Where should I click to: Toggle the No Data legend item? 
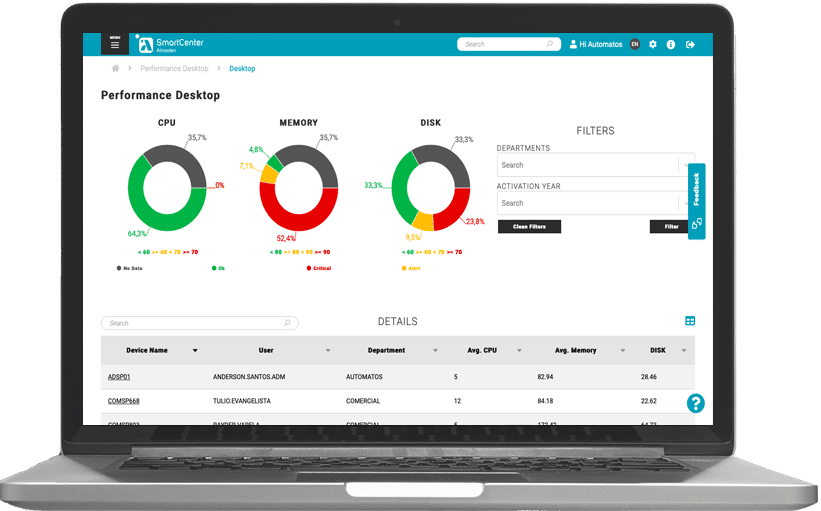point(131,268)
